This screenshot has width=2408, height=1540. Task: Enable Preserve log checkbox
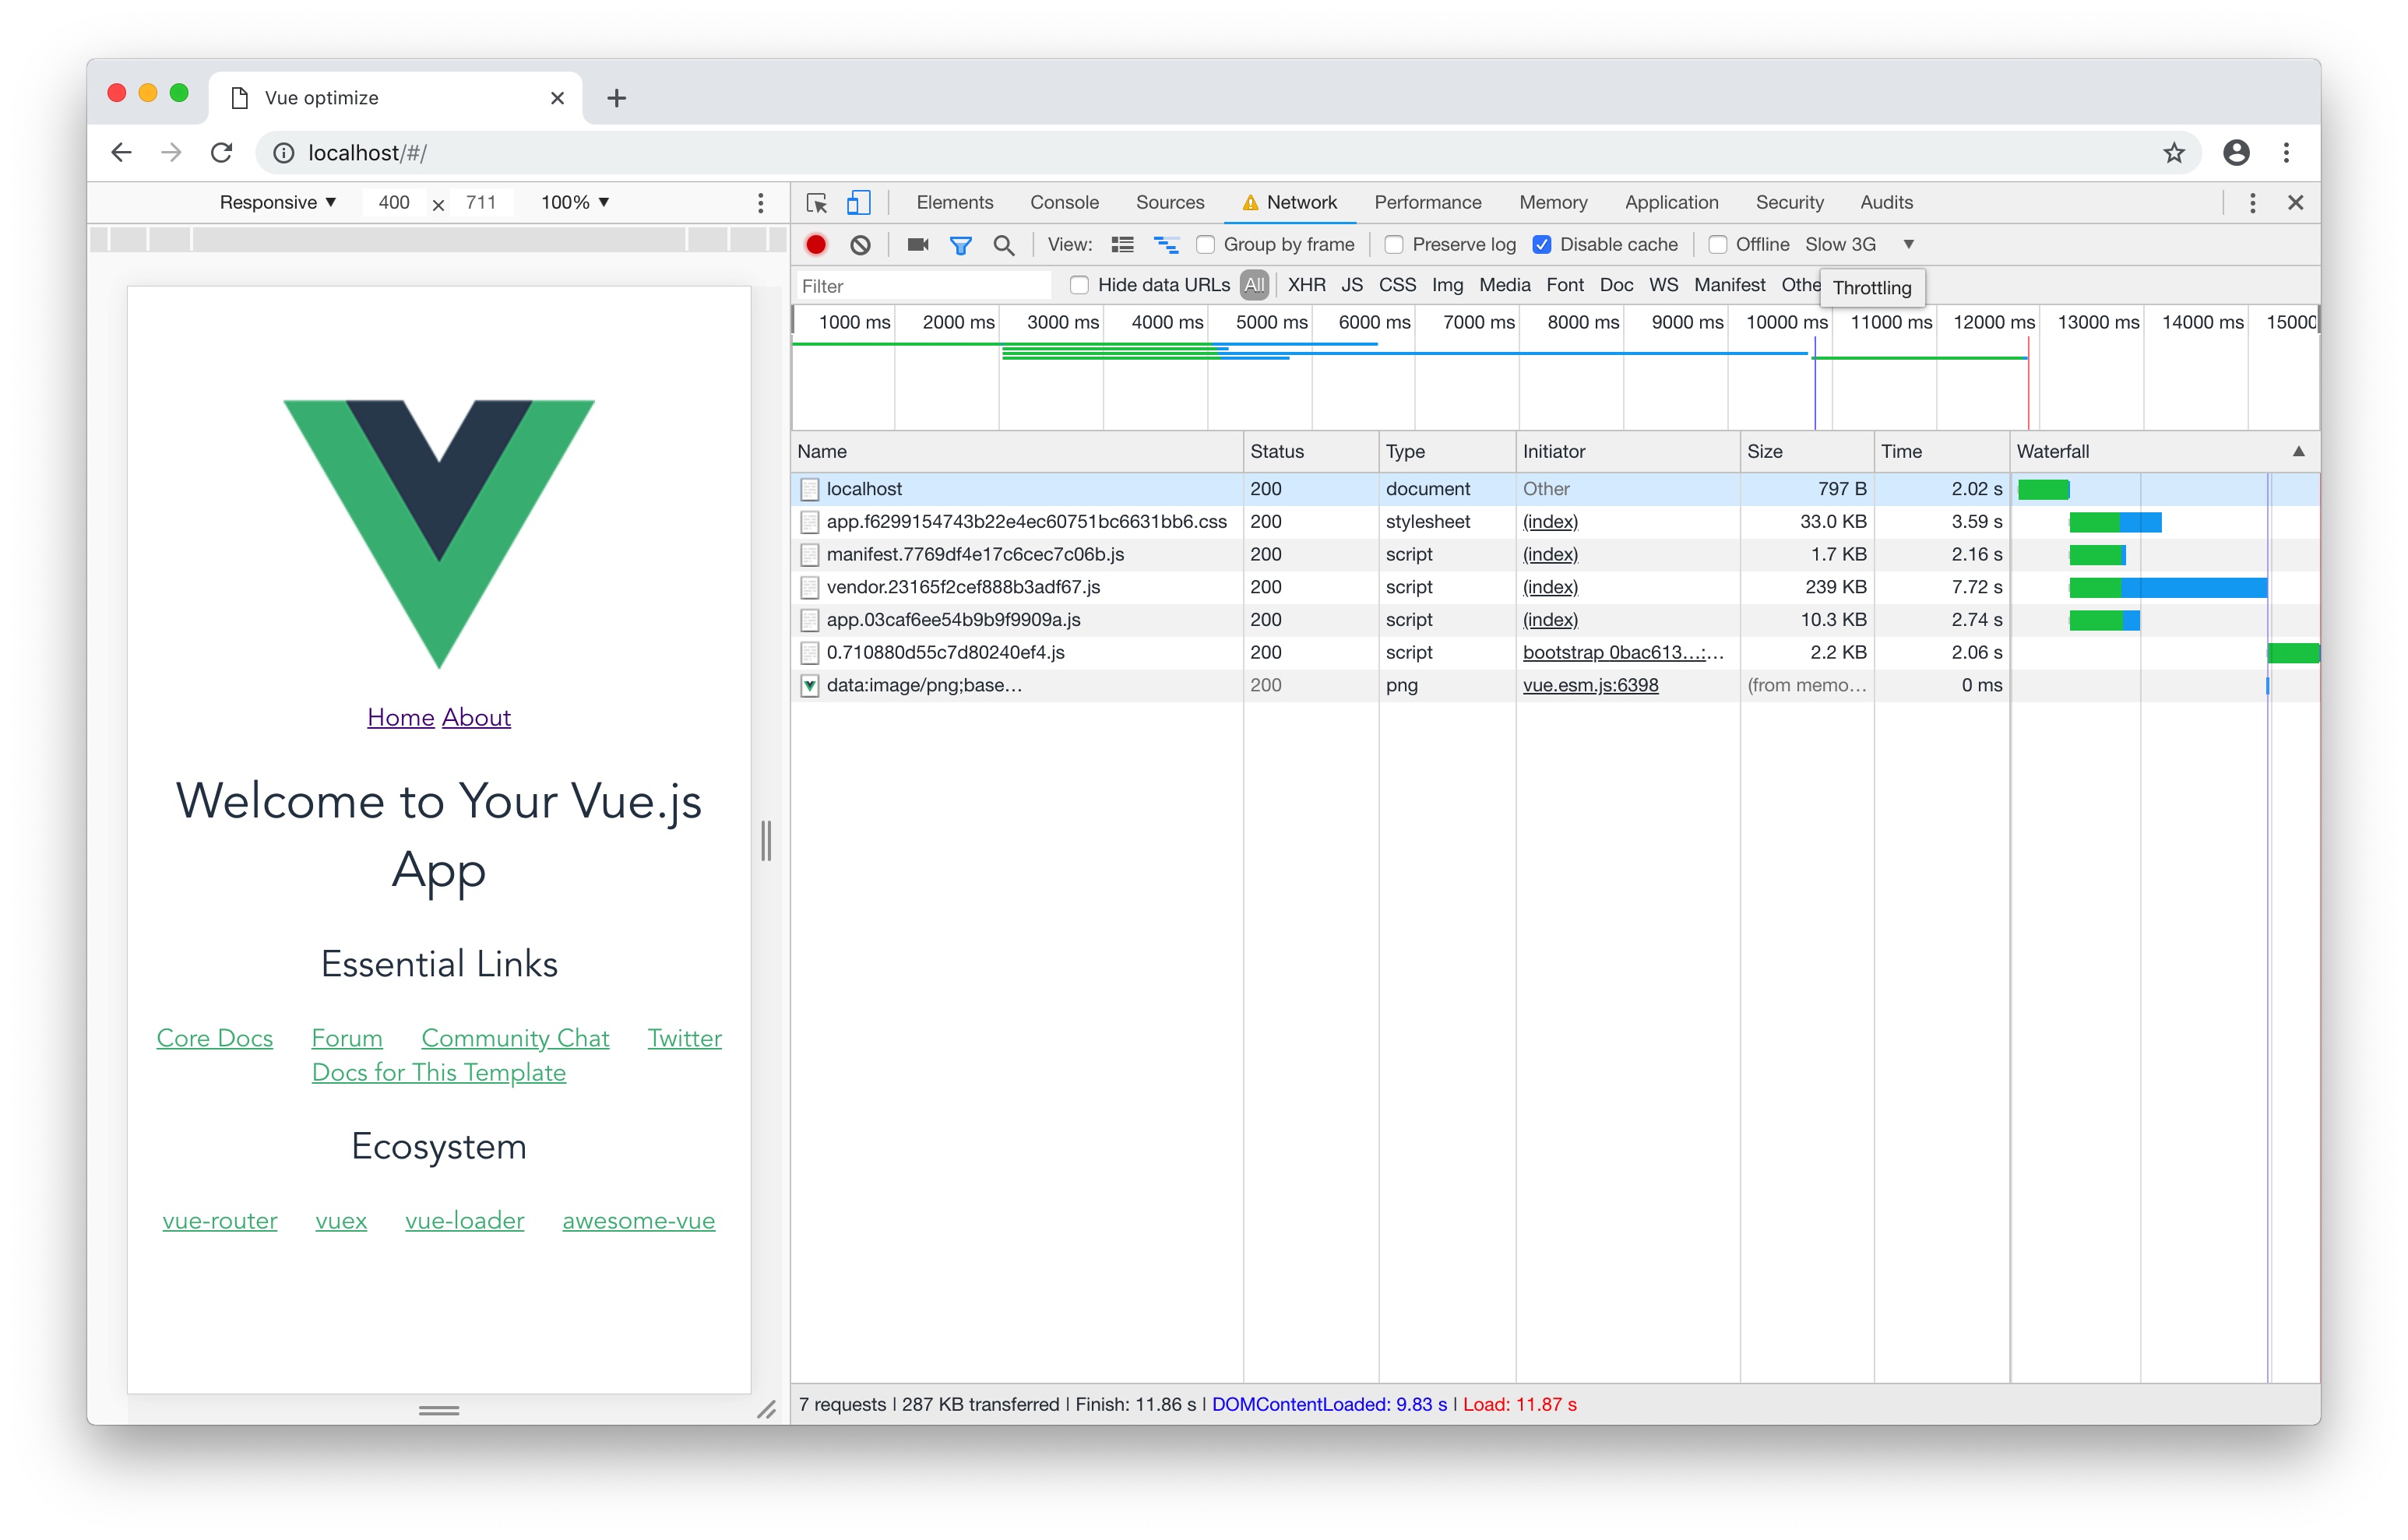[x=1394, y=245]
